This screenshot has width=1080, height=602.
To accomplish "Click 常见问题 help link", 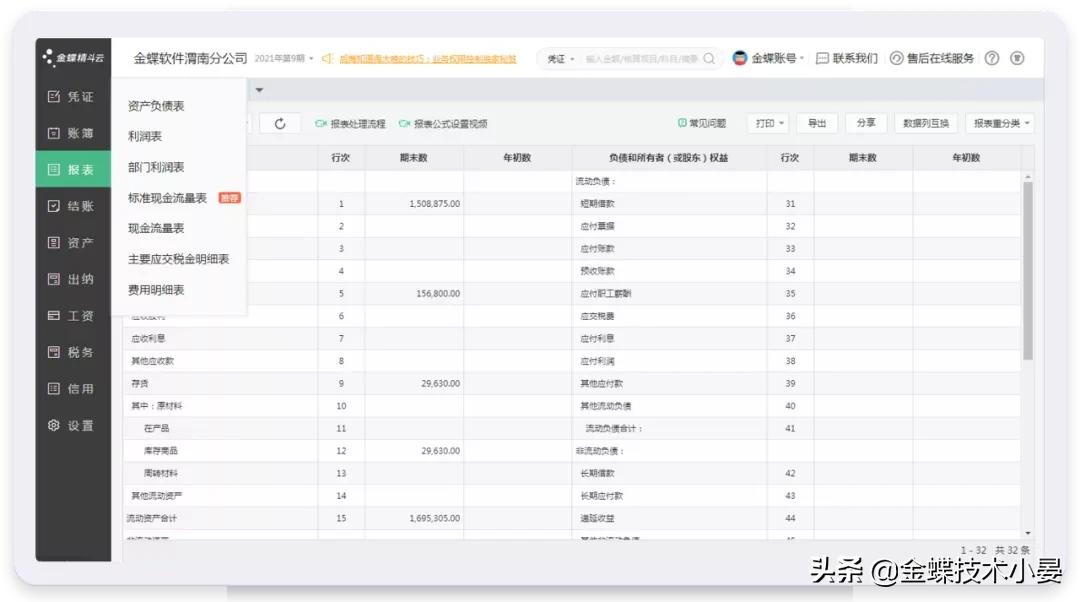I will (700, 123).
